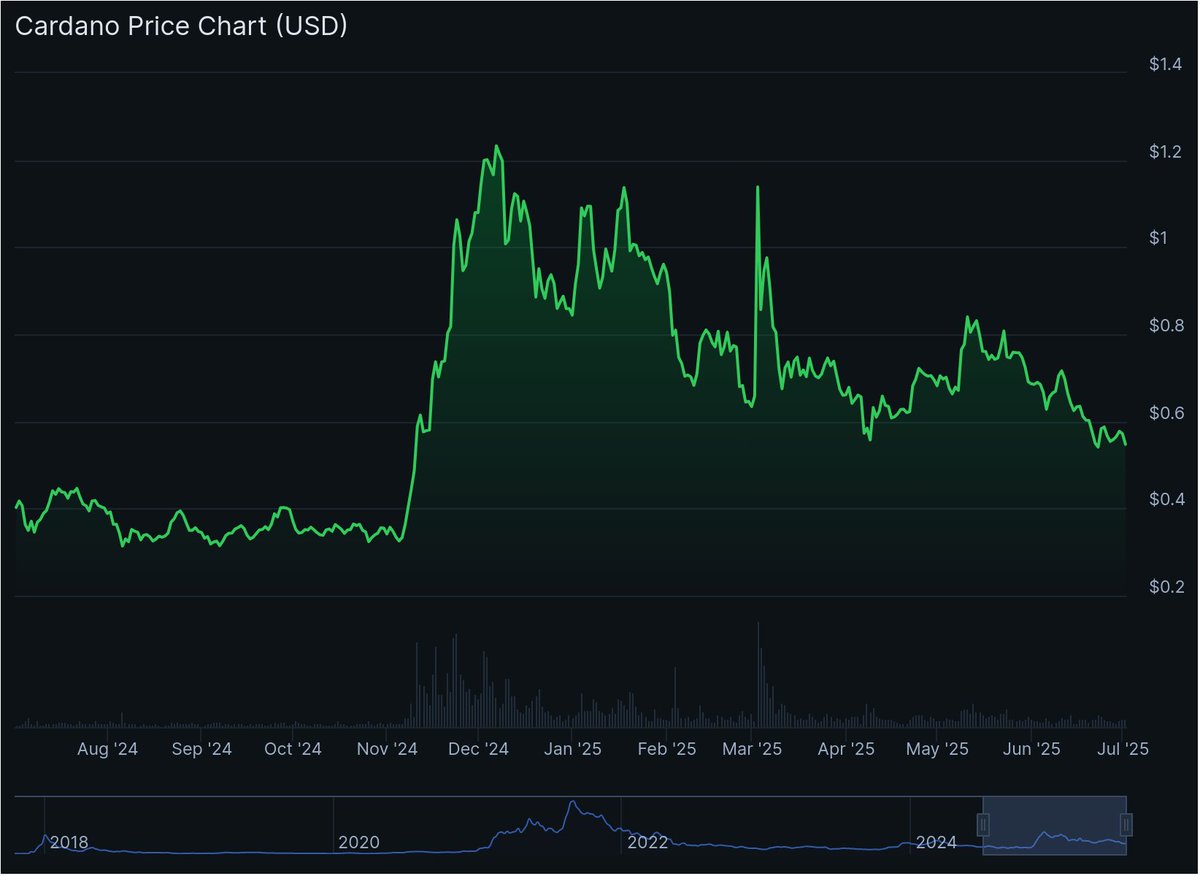Click the Jan '25 axis label
Screen dimensions: 1200x876
tap(572, 748)
